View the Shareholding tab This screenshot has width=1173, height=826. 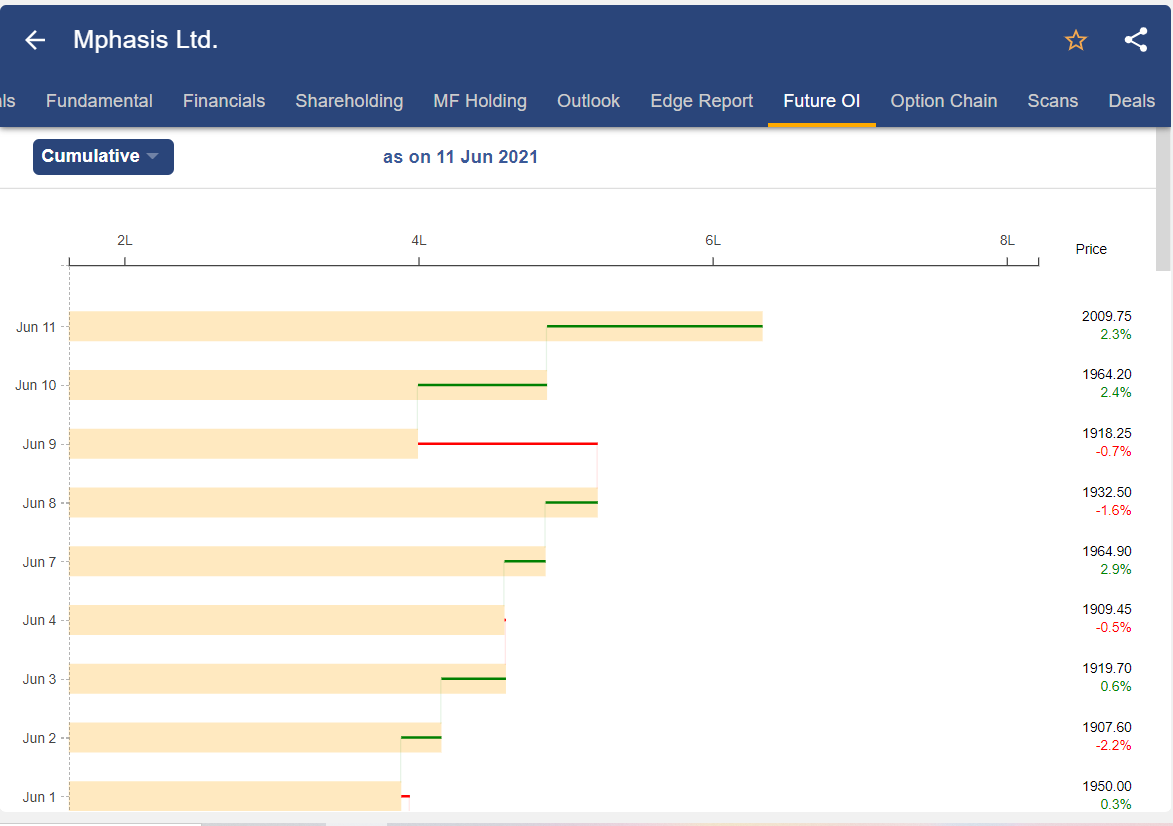(x=349, y=101)
